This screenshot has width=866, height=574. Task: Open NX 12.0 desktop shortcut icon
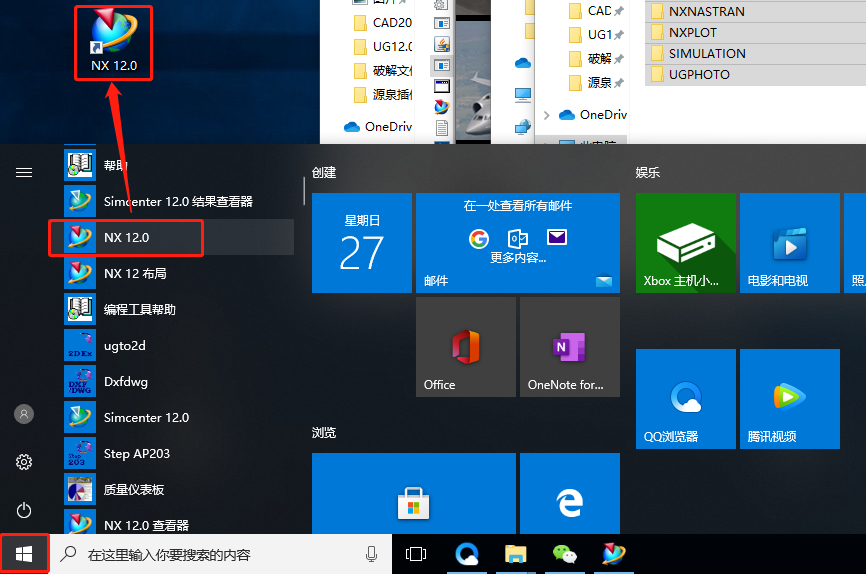tap(114, 43)
